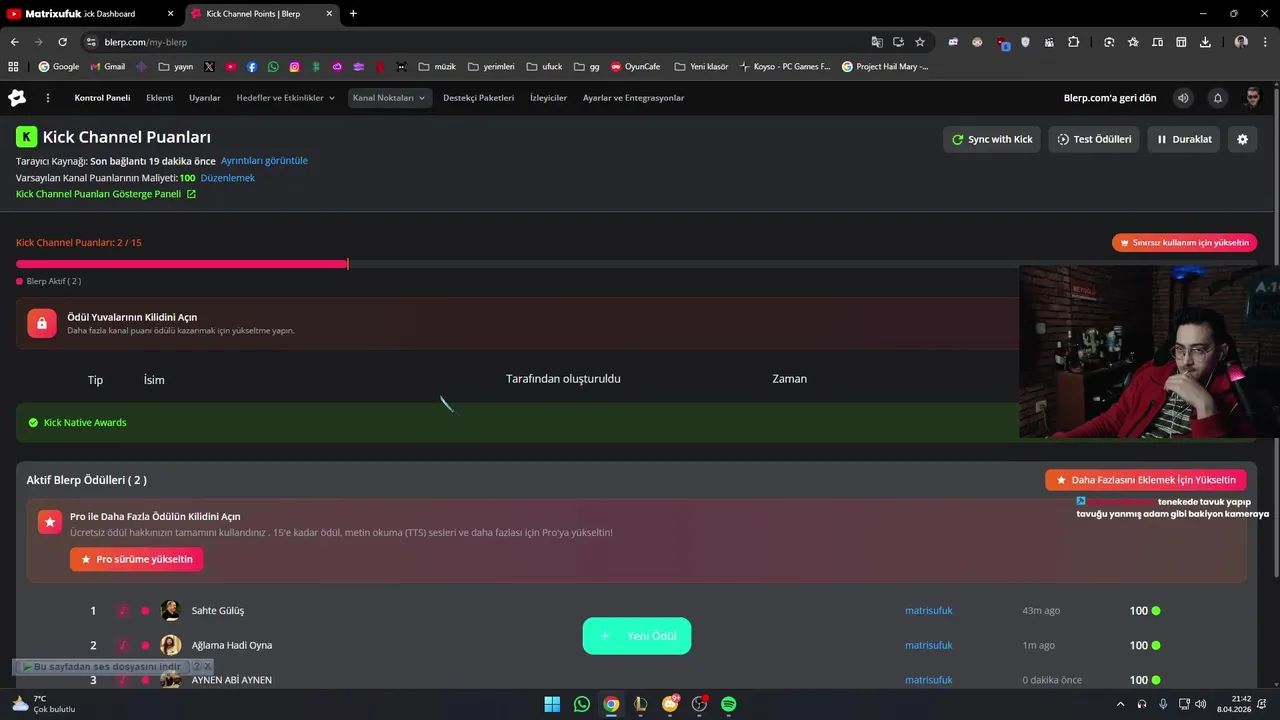Click the music note icon of Ağlama Hadi Oyna

click(x=123, y=646)
